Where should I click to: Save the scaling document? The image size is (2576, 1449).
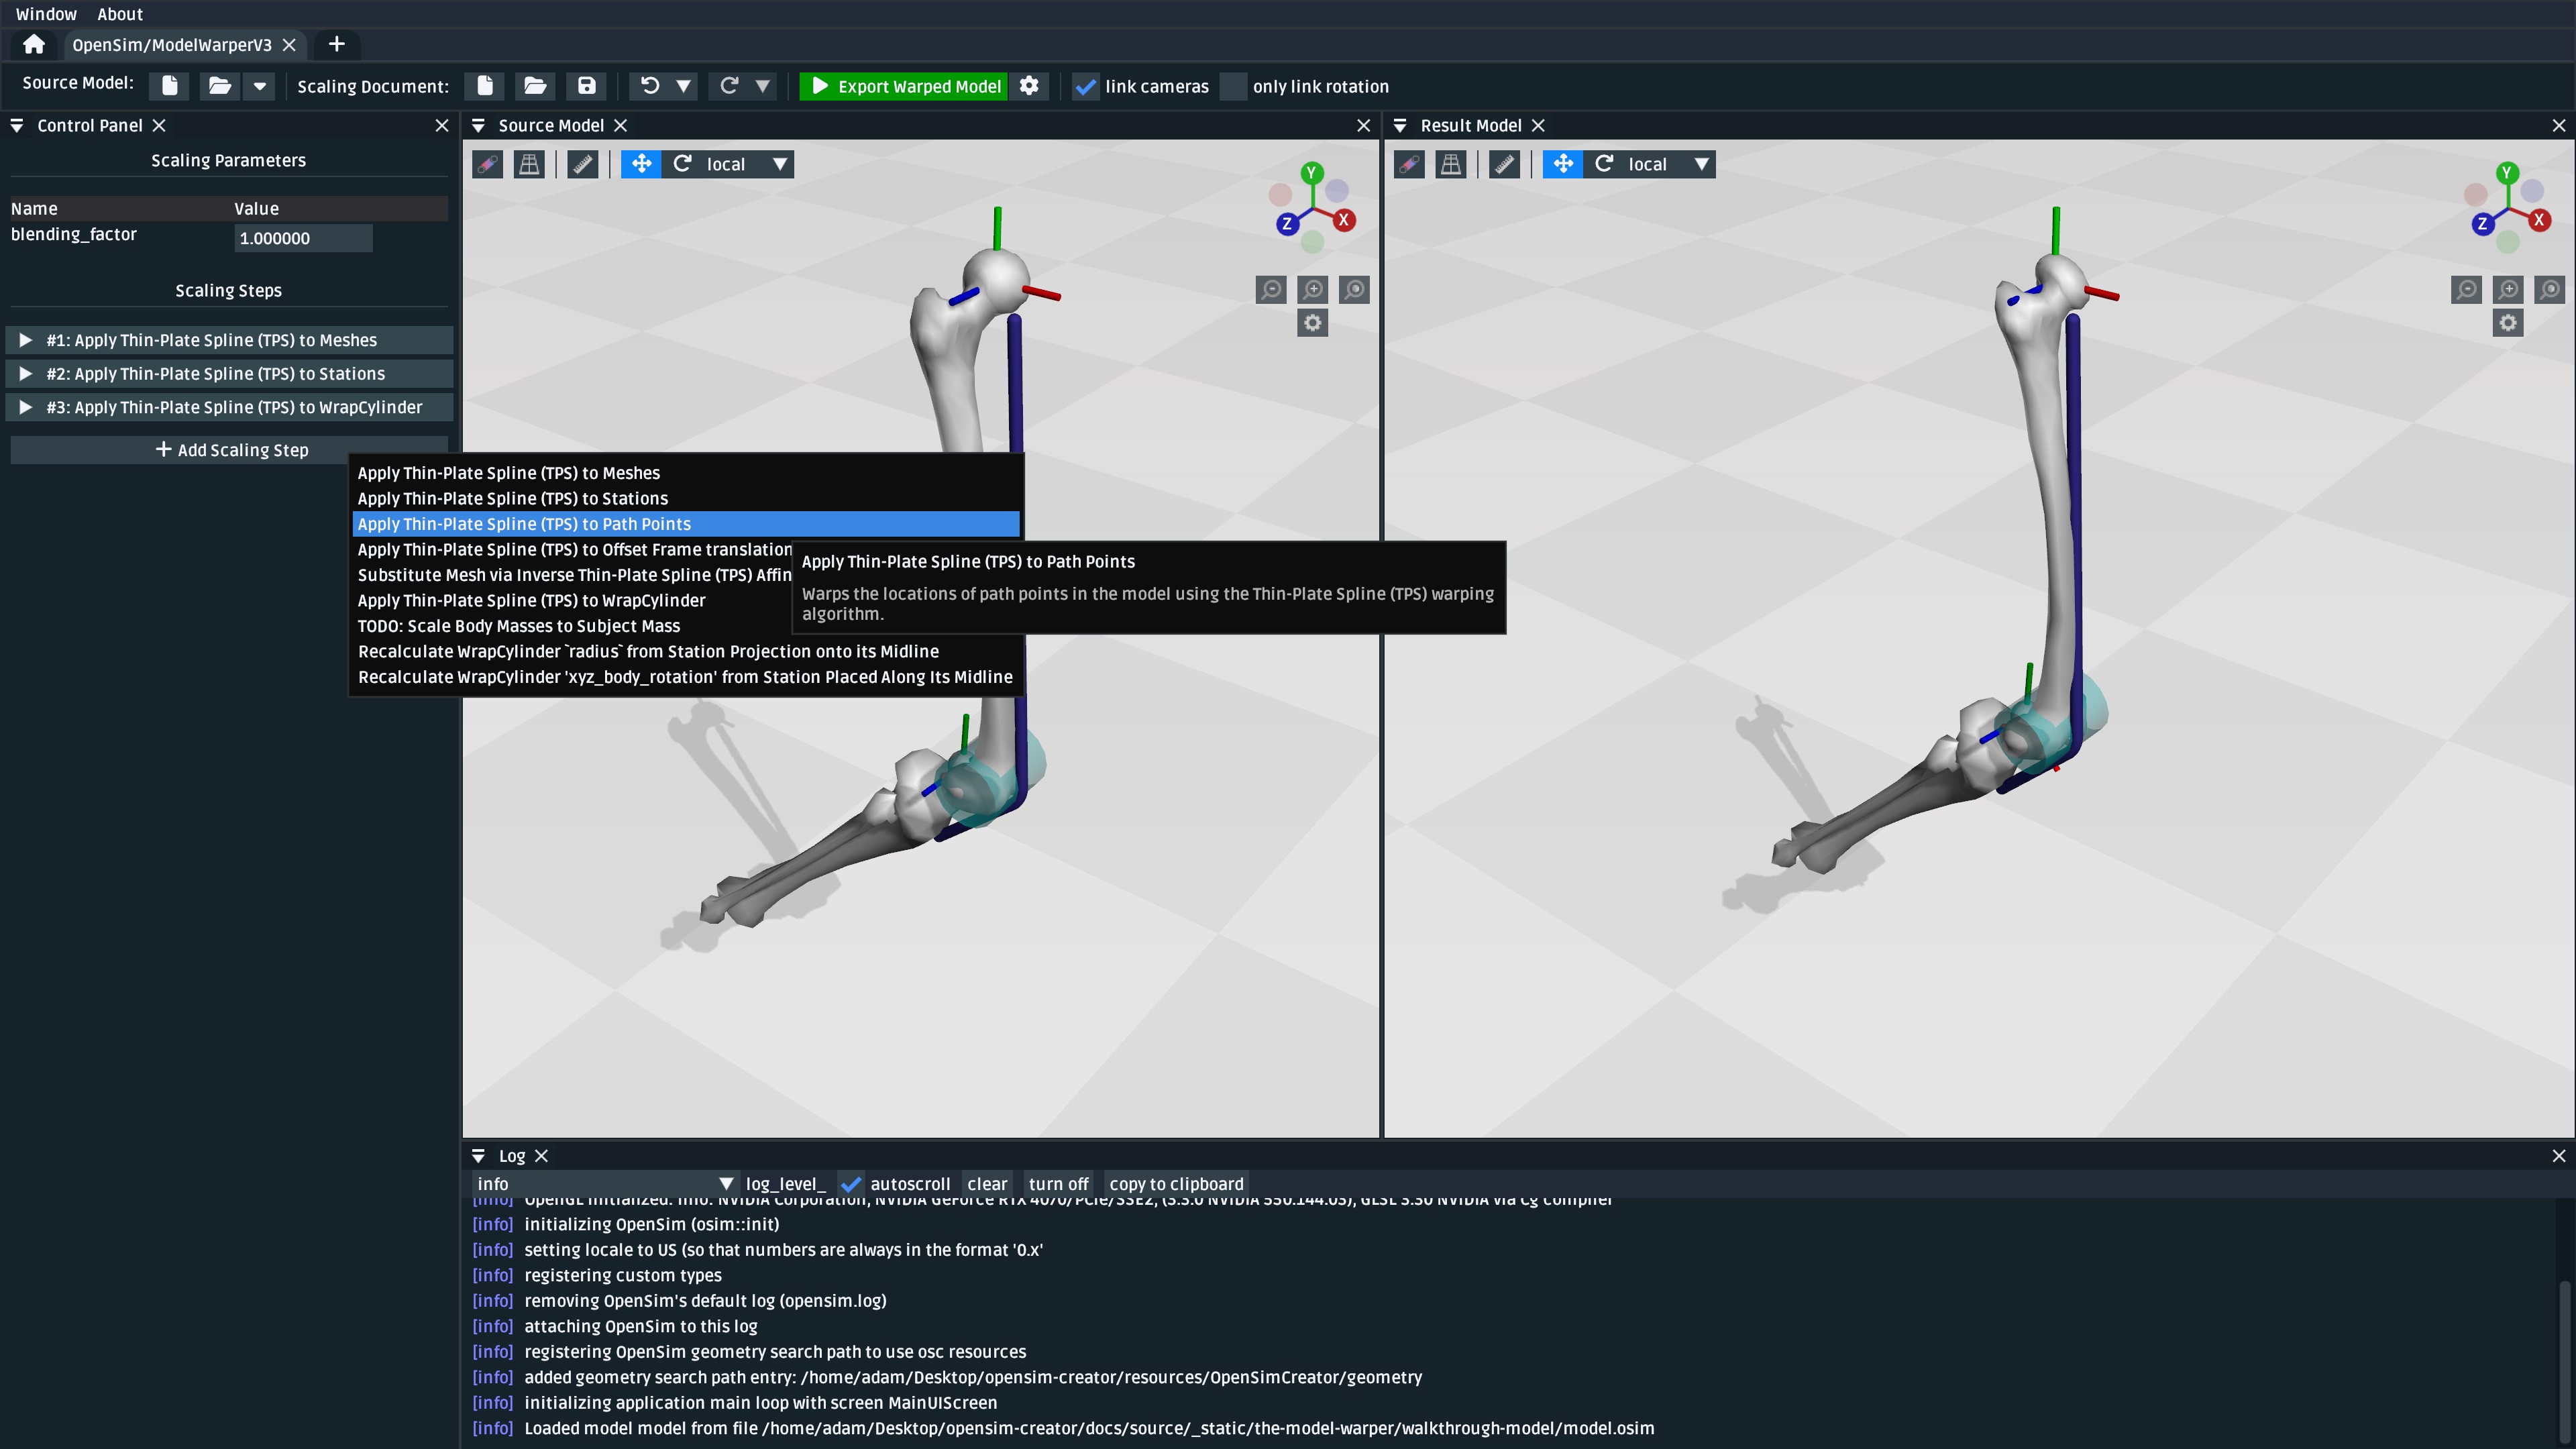point(587,86)
